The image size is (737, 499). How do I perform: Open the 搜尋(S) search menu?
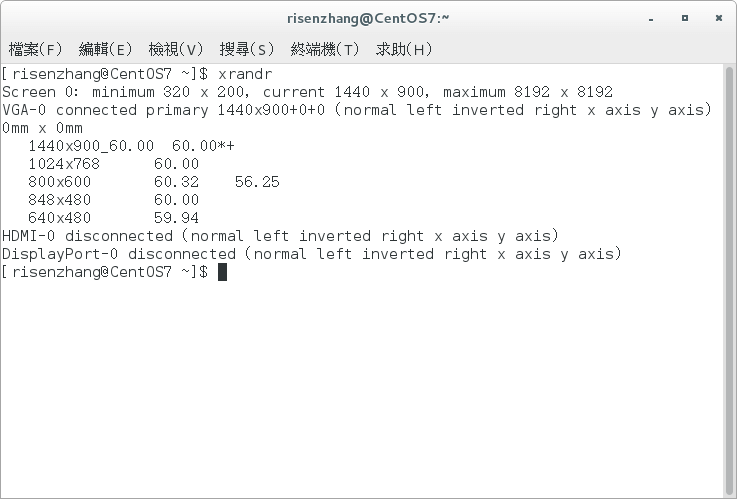coord(247,49)
